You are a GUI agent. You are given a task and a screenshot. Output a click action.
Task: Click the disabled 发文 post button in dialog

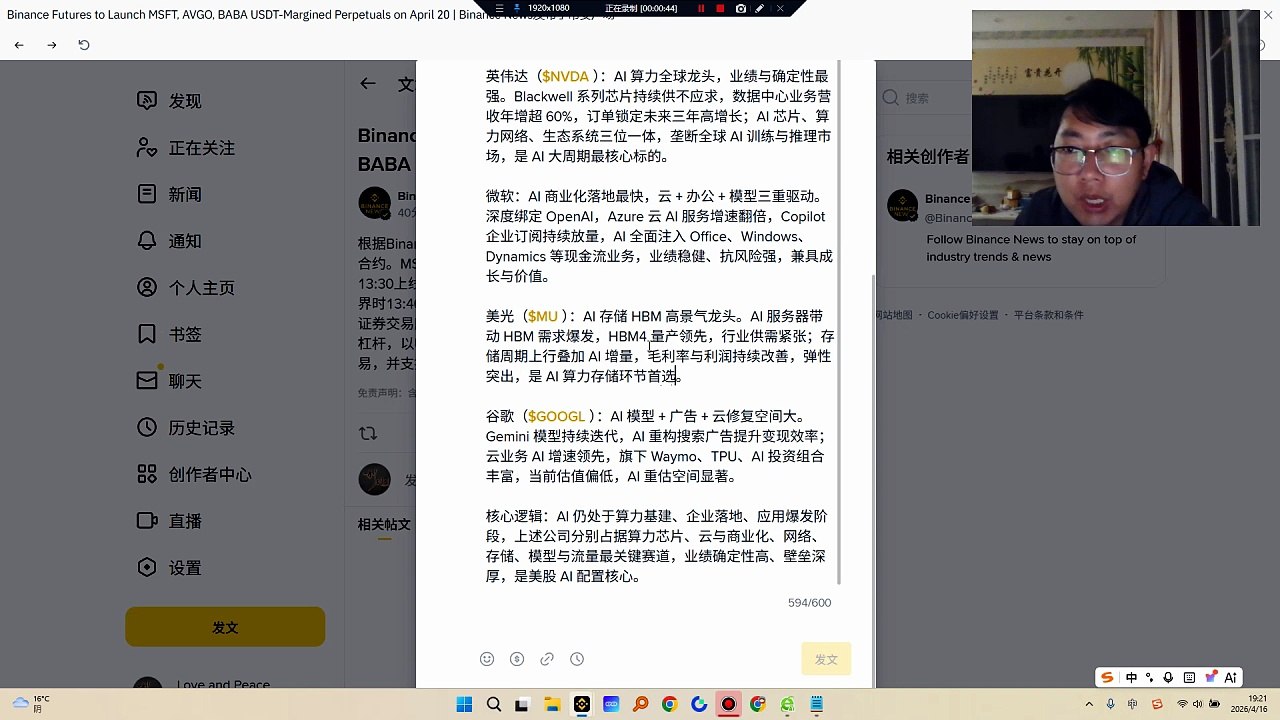826,659
